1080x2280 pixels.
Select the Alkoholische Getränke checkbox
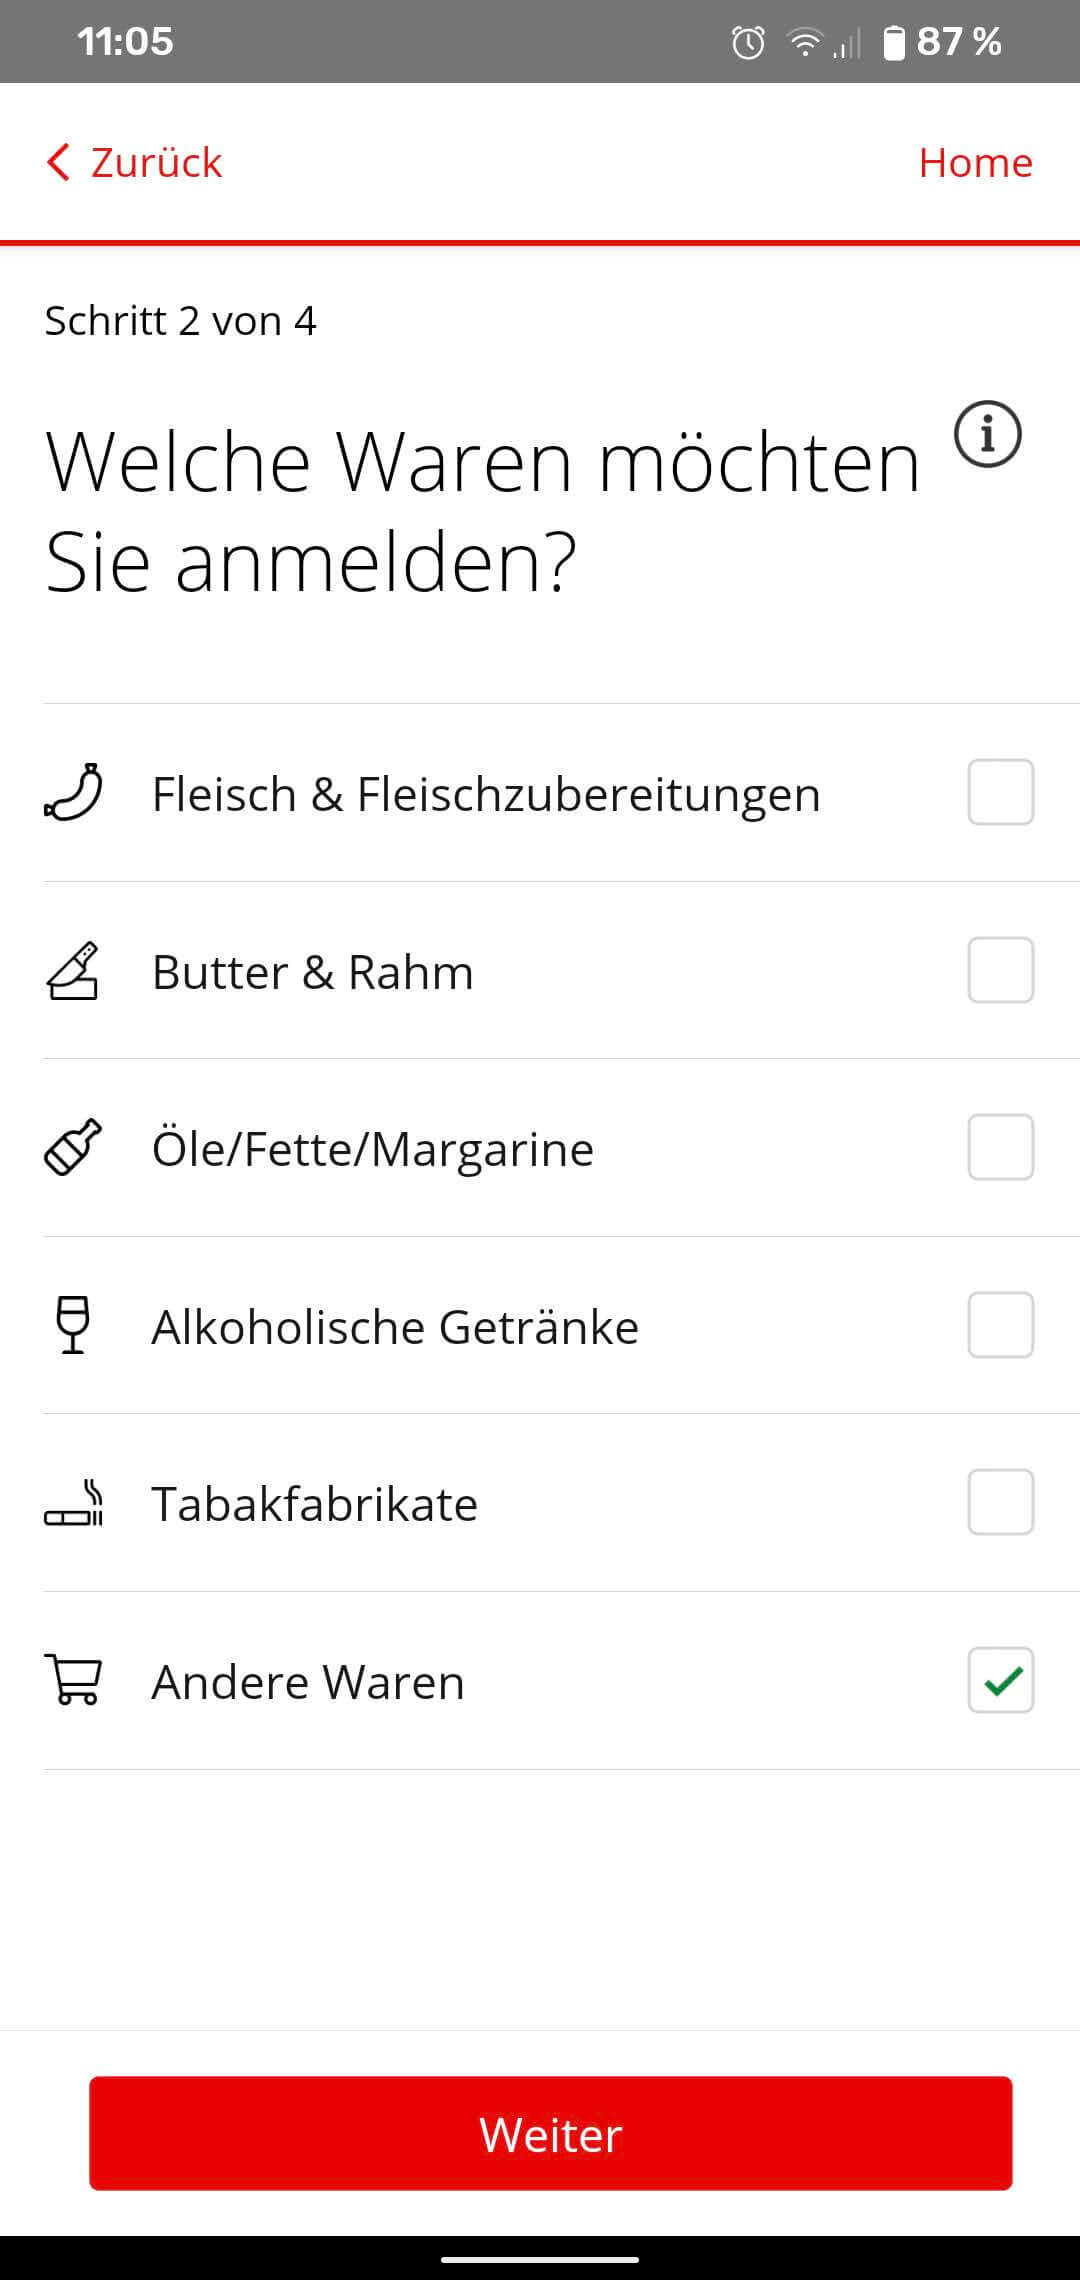coord(1000,1325)
